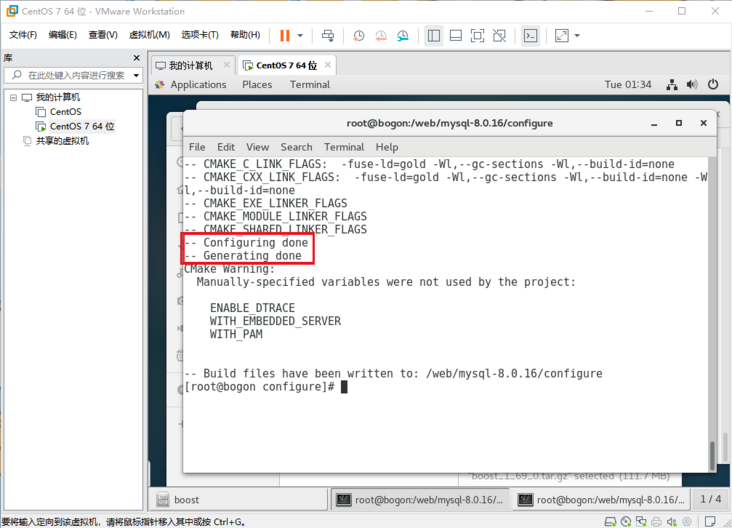Open the snapshot manager icon

[x=403, y=36]
